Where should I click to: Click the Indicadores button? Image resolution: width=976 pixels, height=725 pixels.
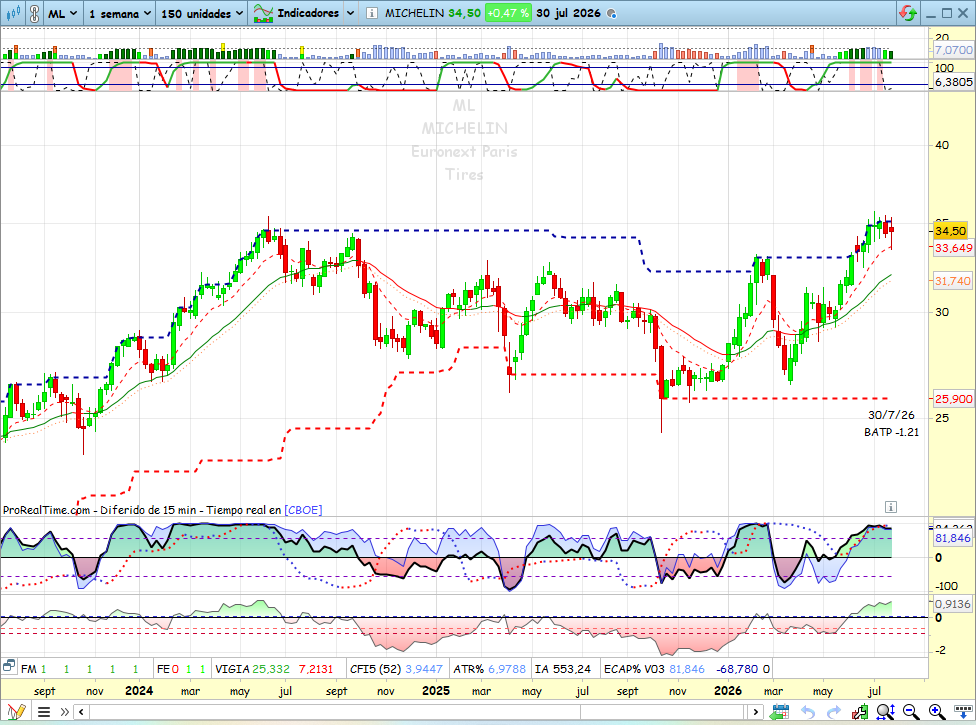[297, 13]
